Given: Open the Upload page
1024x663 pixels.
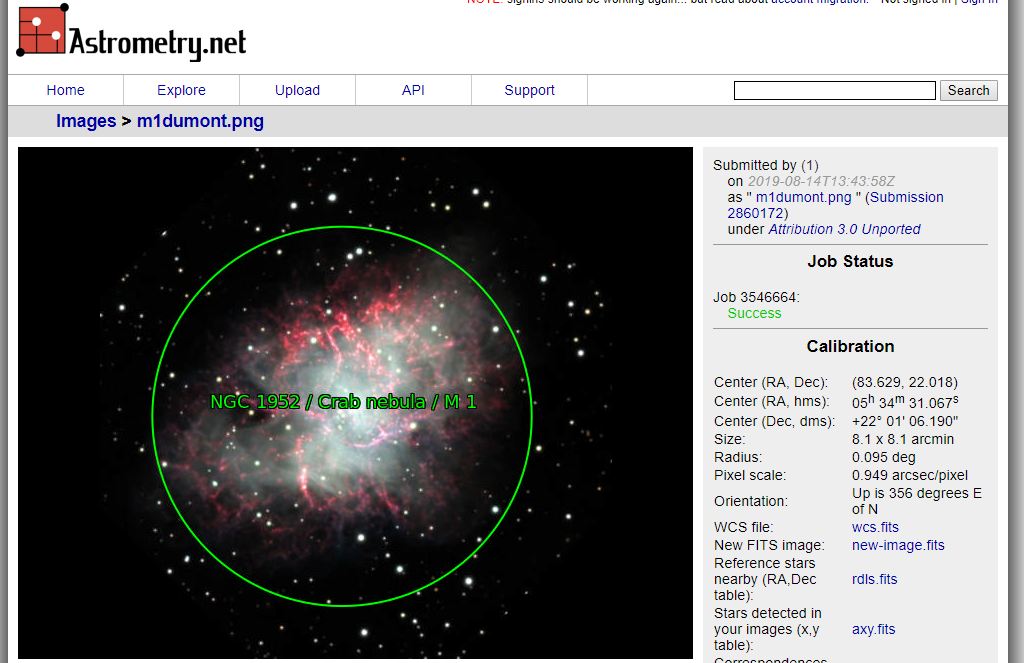Looking at the screenshot, I should pyautogui.click(x=297, y=90).
